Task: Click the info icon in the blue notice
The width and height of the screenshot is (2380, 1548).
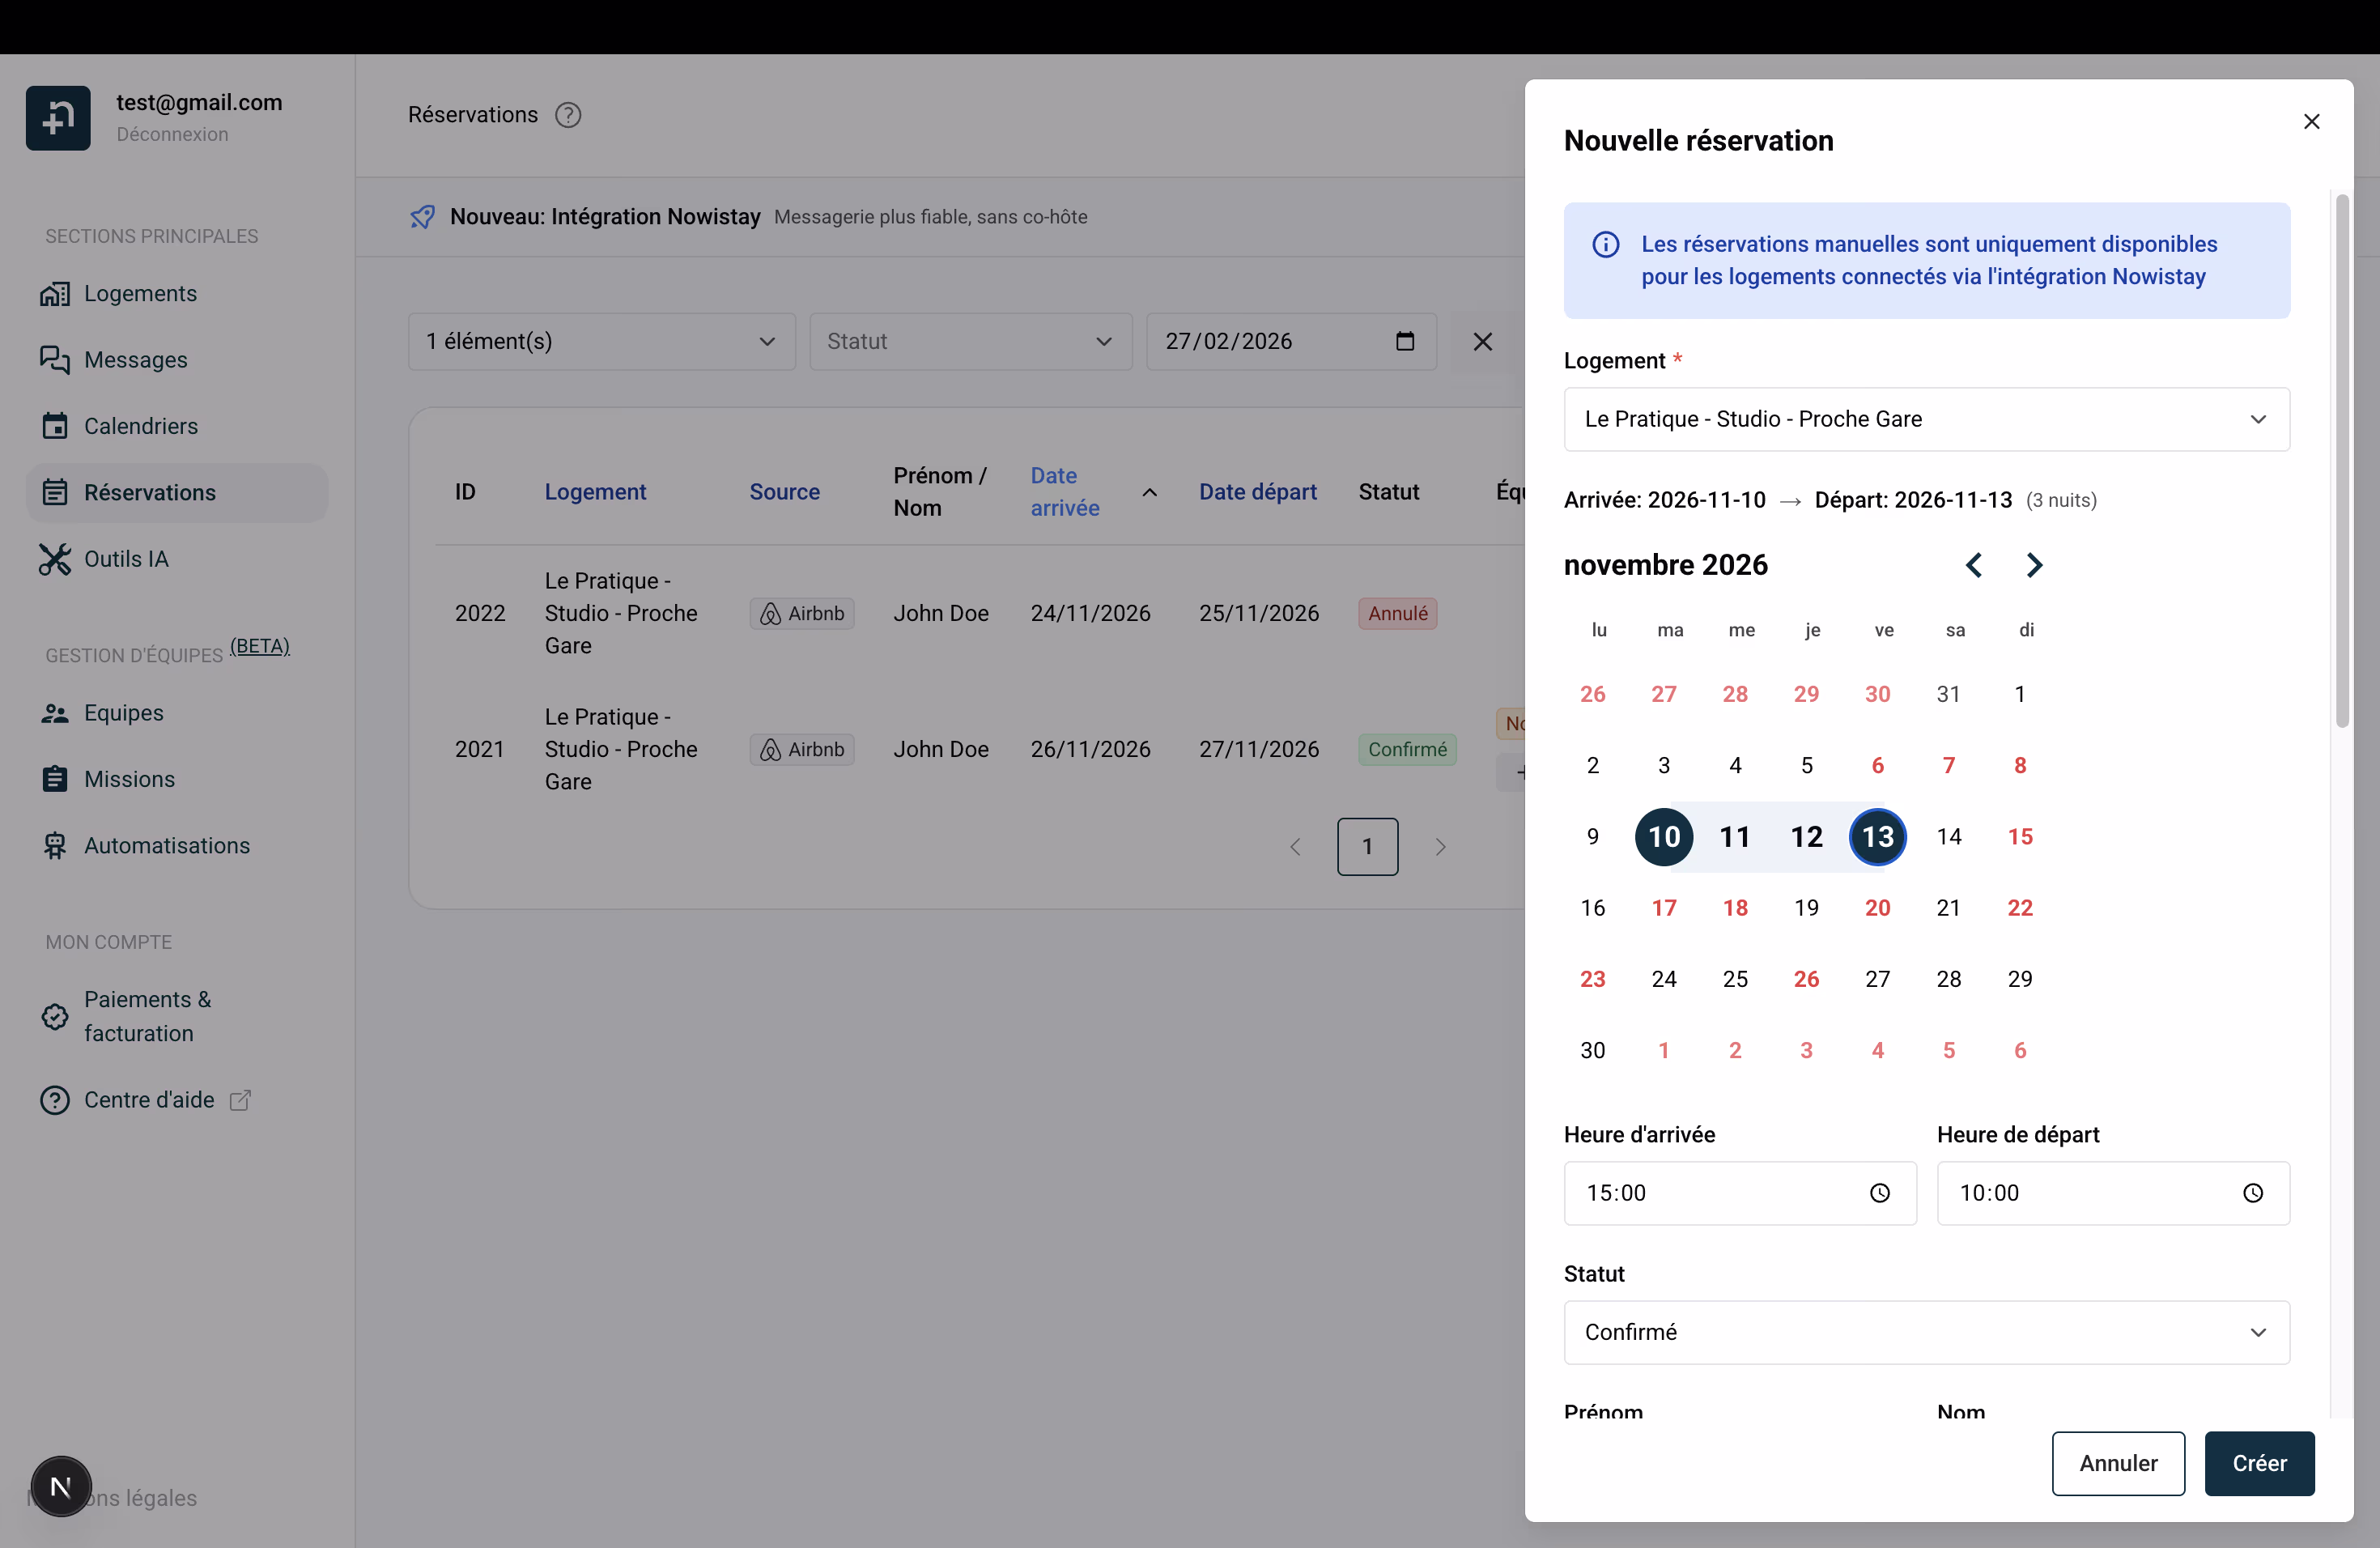Action: [1605, 244]
